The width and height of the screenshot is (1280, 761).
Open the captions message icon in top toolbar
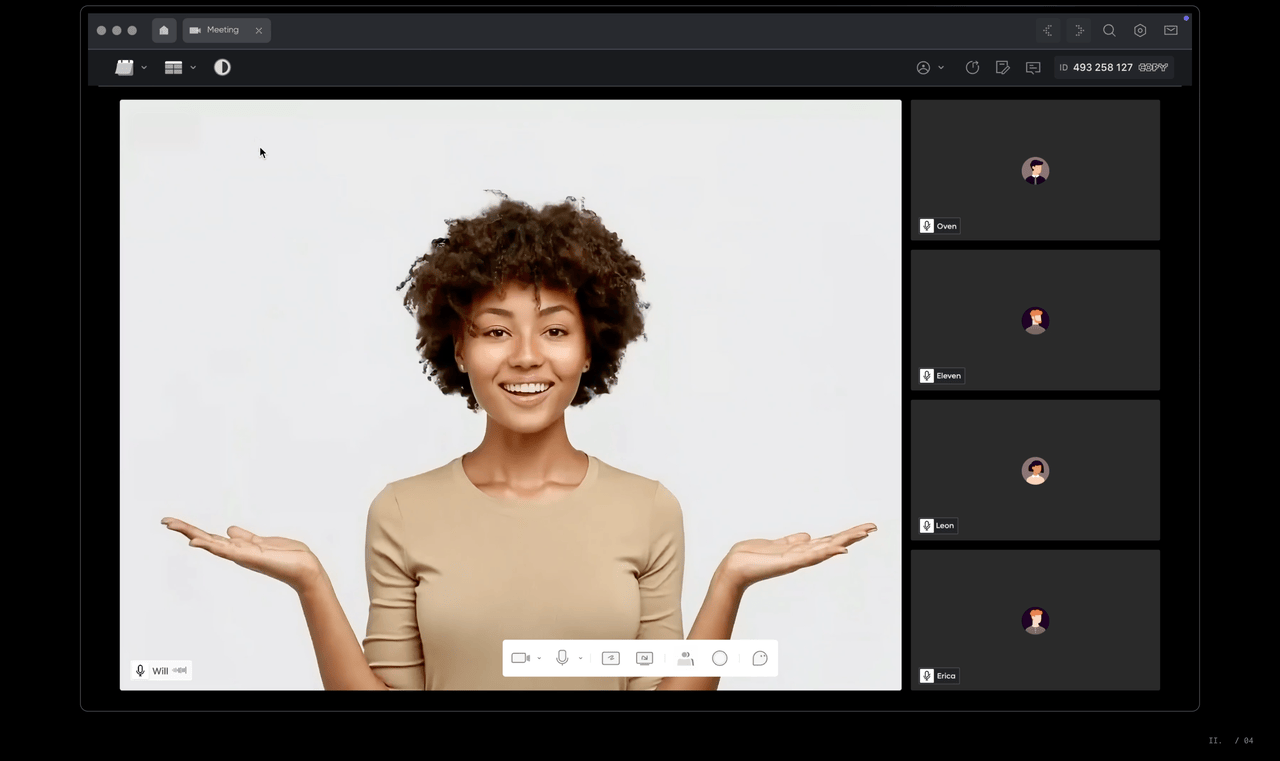tap(1033, 68)
